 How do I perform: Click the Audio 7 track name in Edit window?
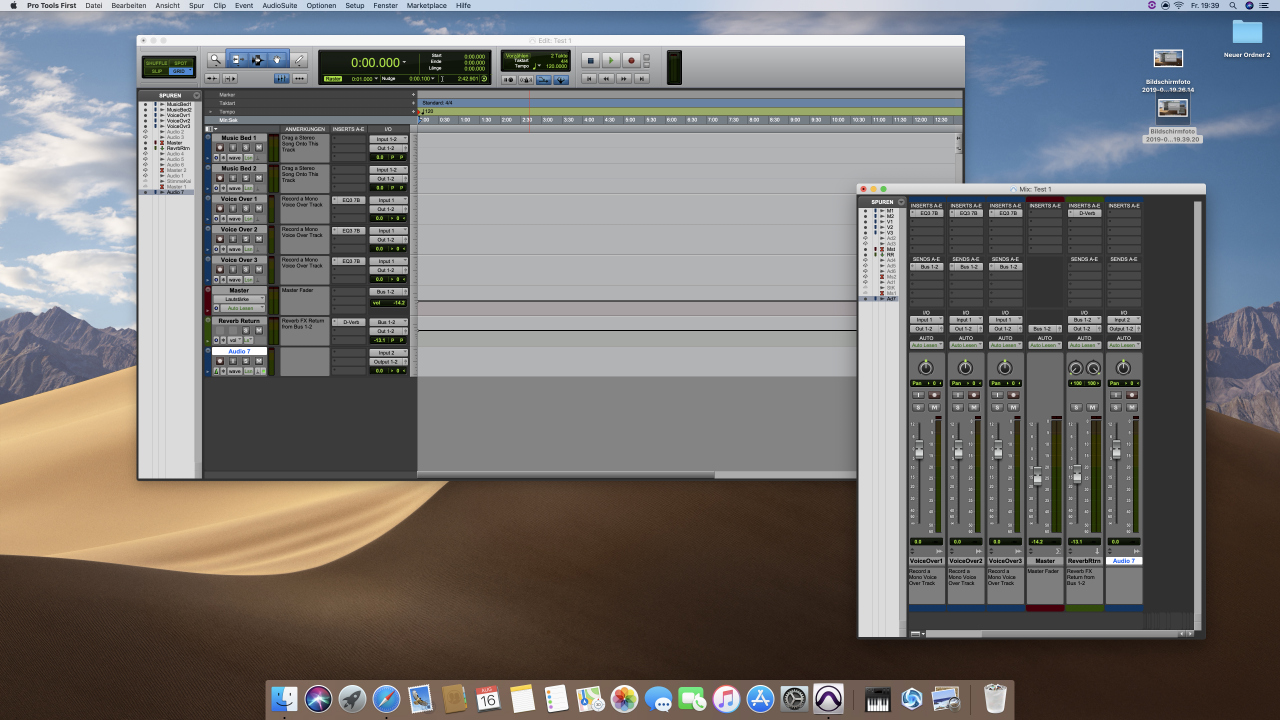[x=239, y=351]
